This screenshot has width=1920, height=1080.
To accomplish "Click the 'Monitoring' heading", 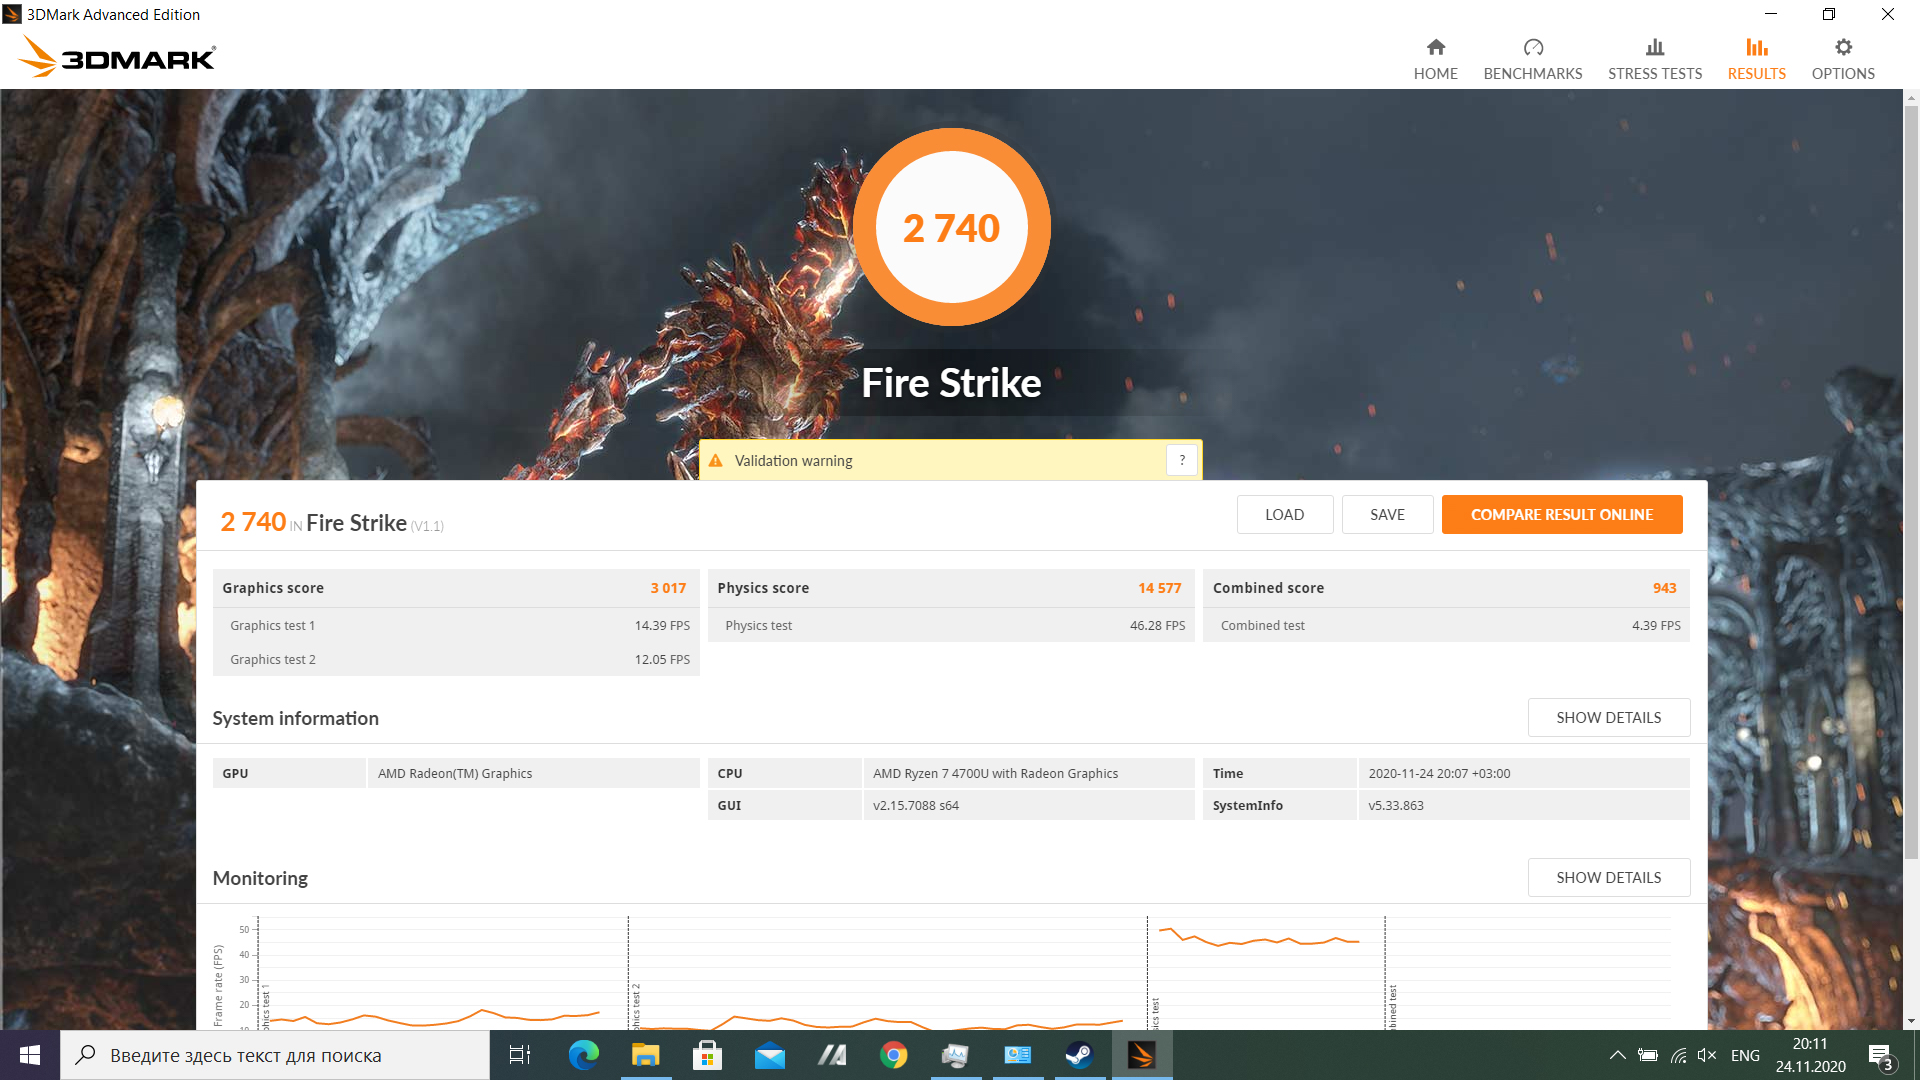I will pyautogui.click(x=260, y=879).
